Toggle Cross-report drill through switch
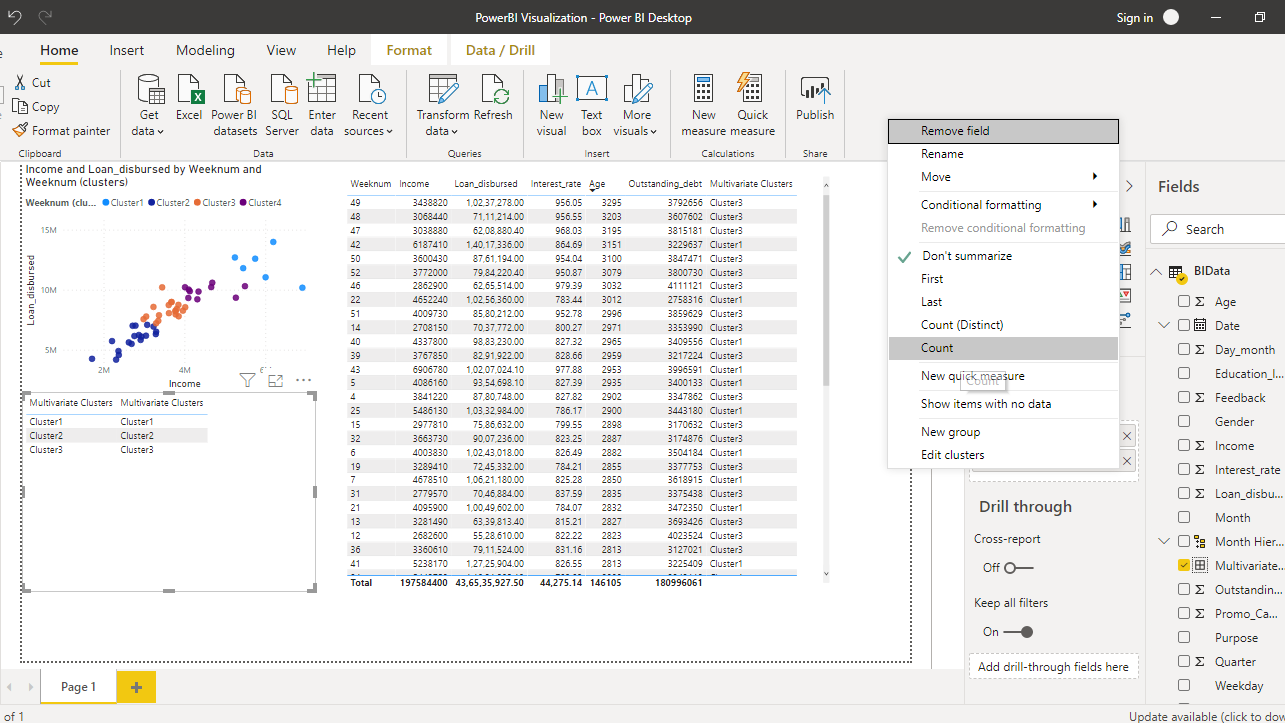Viewport: 1285px width, 723px height. [1019, 568]
